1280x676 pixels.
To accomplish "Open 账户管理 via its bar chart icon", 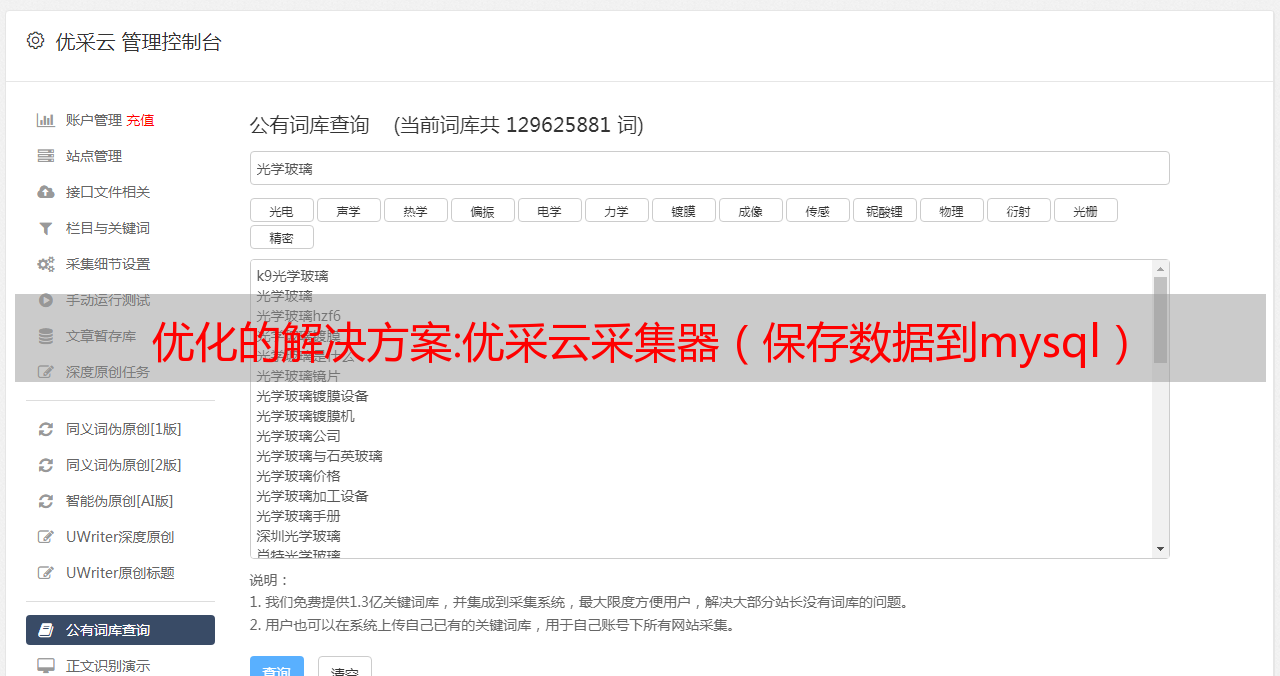I will [x=46, y=120].
